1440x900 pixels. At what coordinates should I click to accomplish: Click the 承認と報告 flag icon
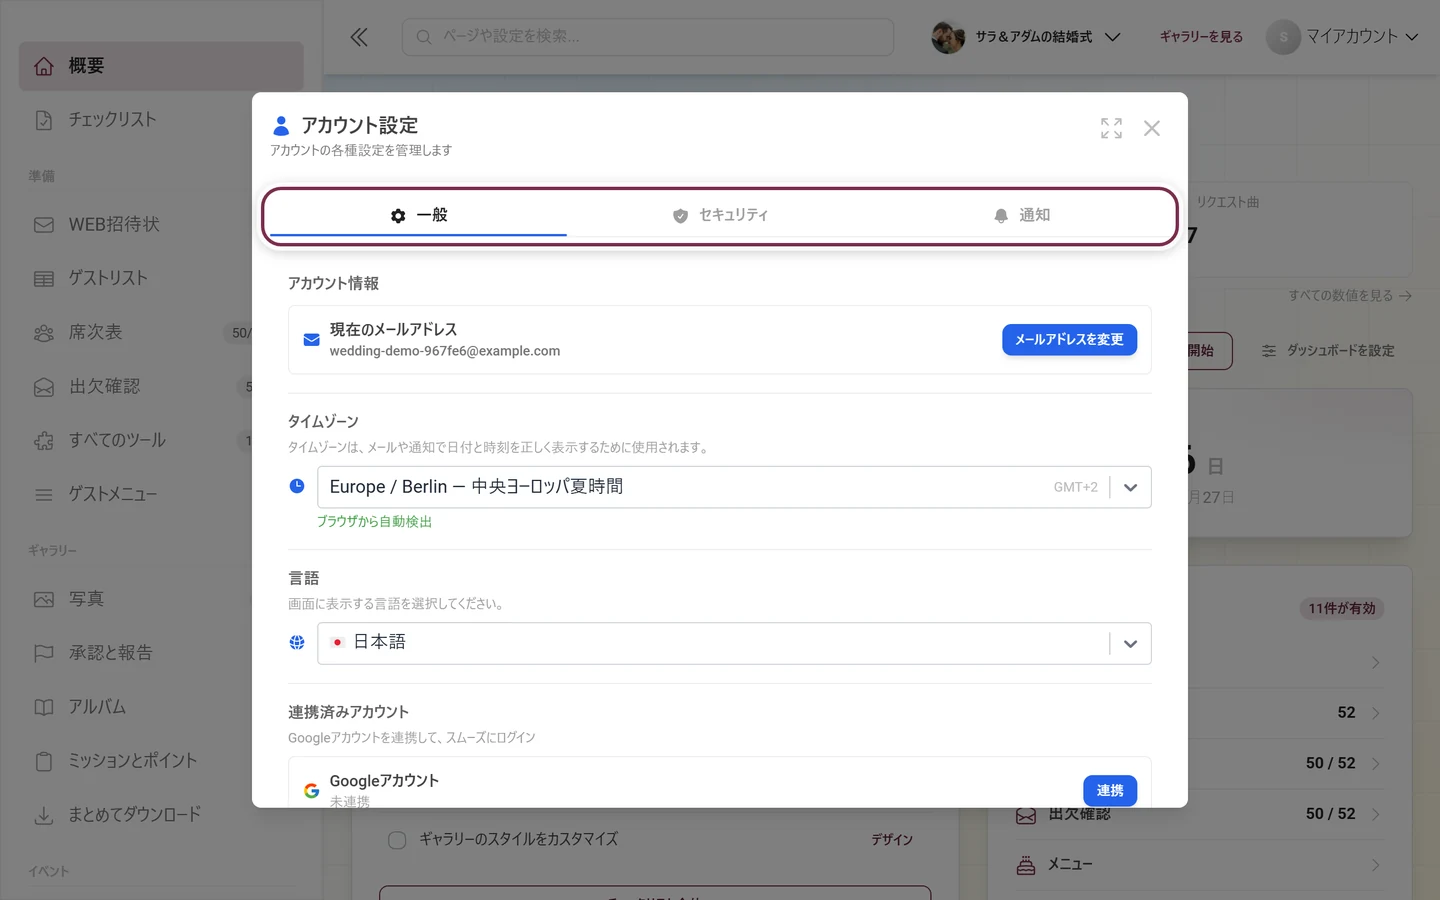coord(44,654)
